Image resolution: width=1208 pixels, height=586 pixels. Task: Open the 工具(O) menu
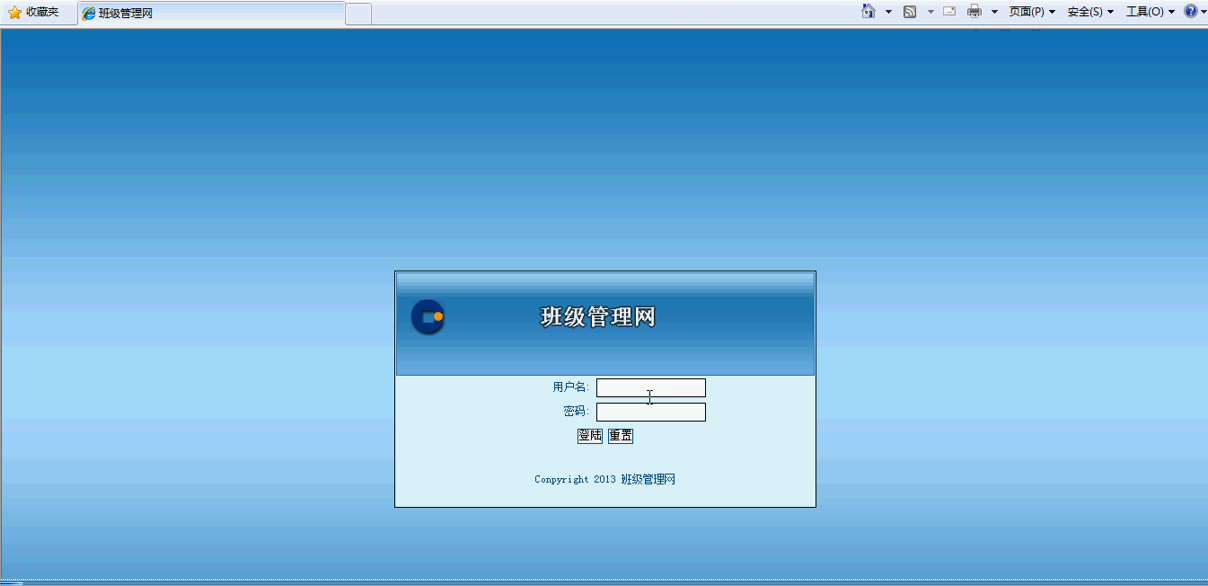pos(1150,12)
